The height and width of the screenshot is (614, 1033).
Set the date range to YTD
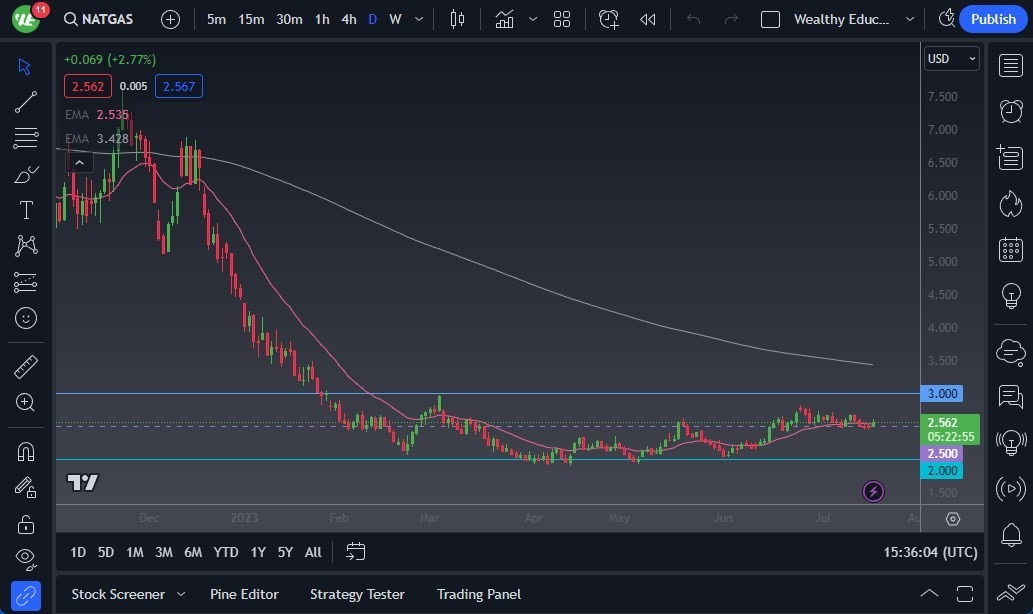(226, 552)
